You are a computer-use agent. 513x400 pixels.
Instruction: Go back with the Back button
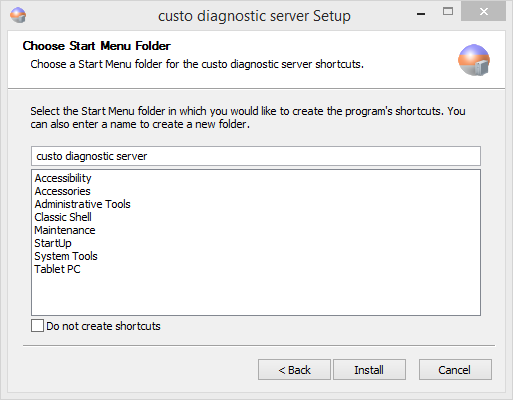pos(294,370)
